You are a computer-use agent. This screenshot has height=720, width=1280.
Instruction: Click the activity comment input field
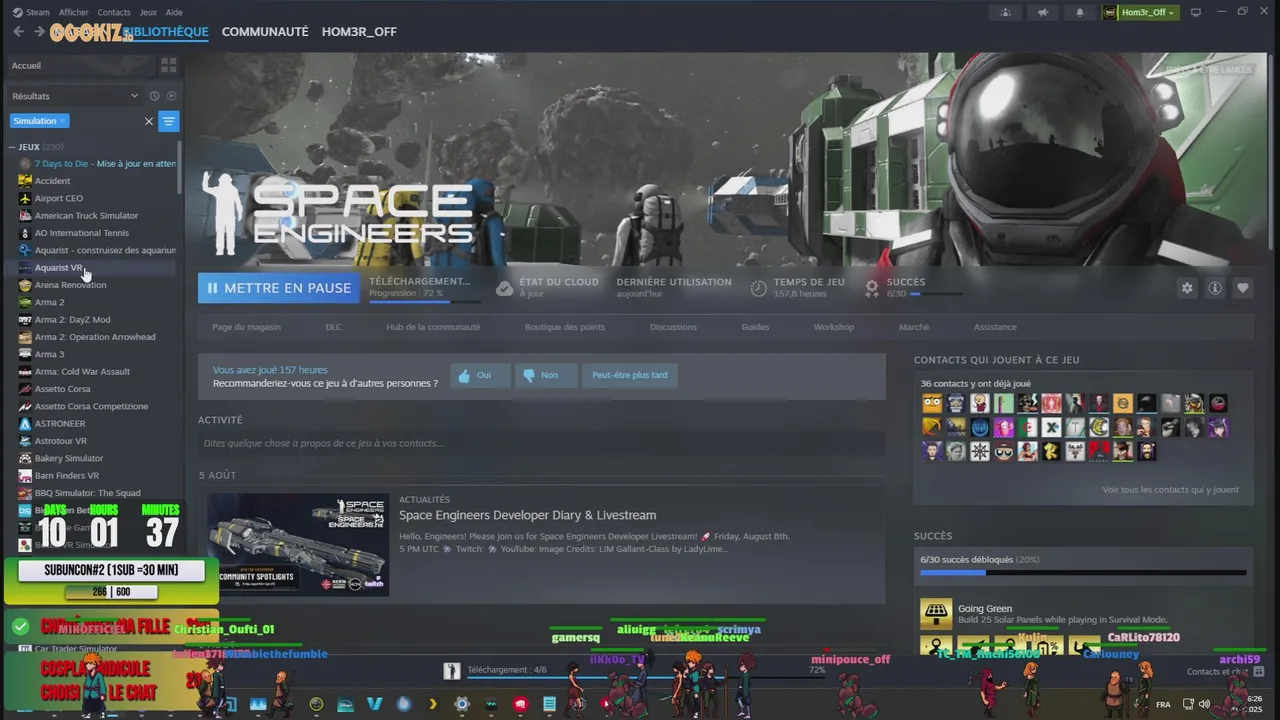click(x=541, y=443)
